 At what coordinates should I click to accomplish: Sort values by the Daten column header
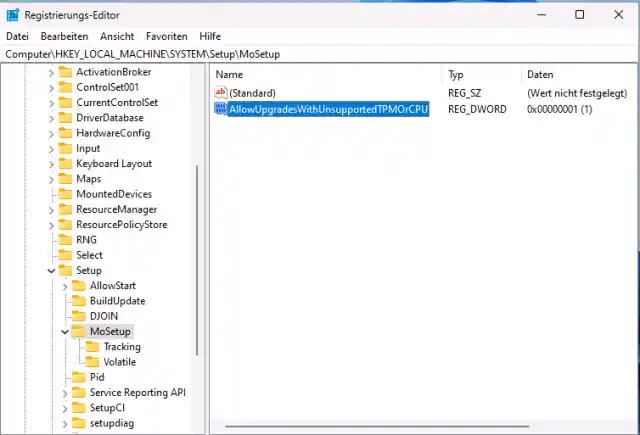(579, 75)
